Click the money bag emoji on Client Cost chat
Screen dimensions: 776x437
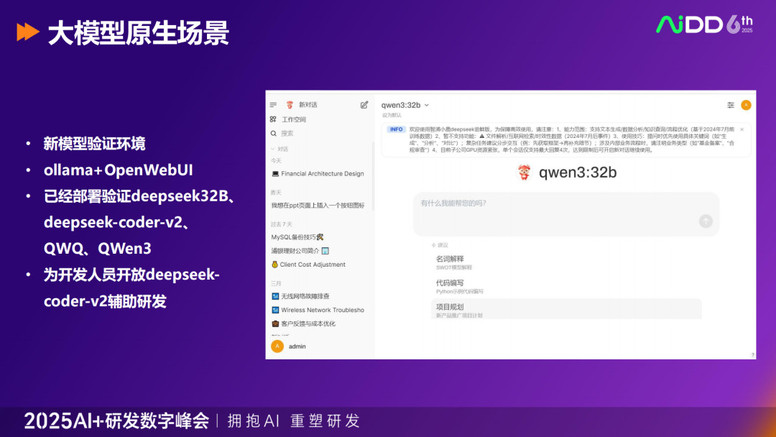(275, 265)
